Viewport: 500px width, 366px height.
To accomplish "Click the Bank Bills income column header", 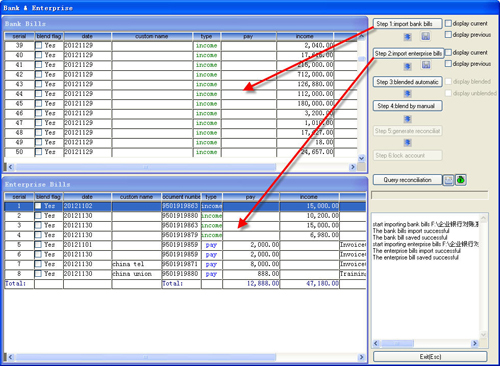I will click(305, 36).
